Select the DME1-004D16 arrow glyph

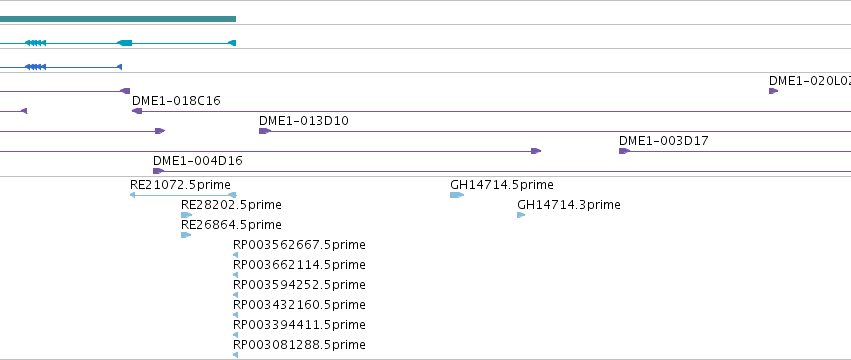[x=158, y=171]
